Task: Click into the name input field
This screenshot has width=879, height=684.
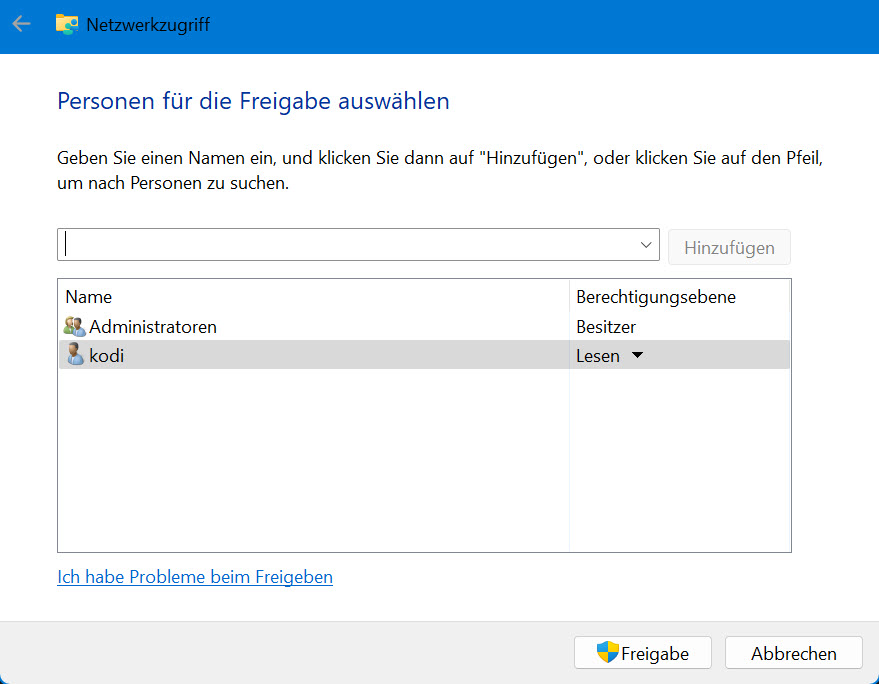Action: coord(348,244)
